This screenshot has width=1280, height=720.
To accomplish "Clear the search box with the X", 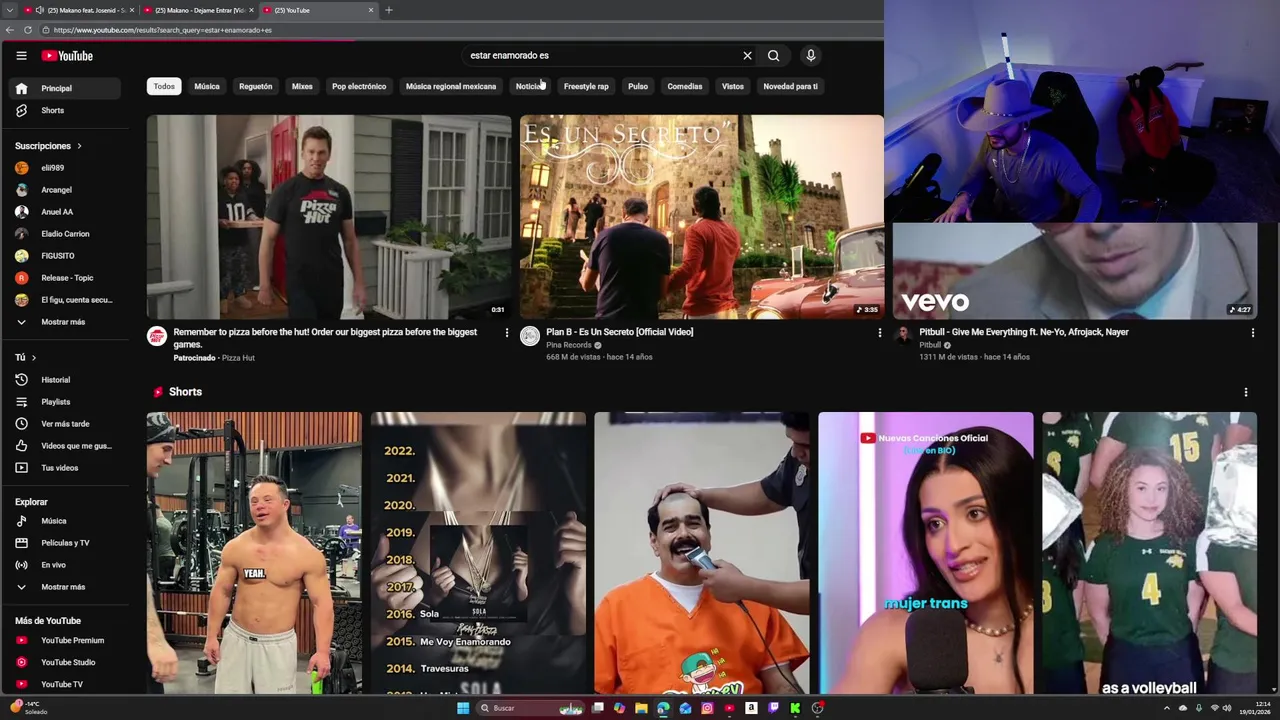I will [x=747, y=56].
